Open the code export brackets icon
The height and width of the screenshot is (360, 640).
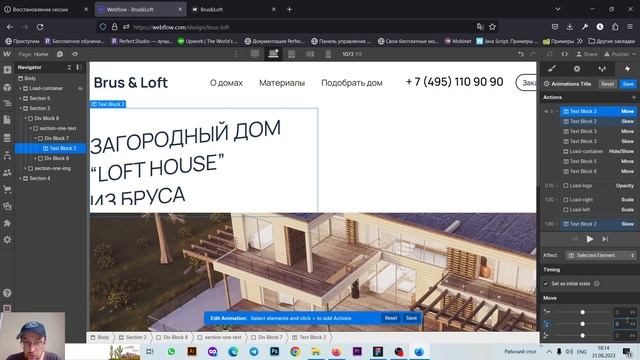[x=564, y=54]
